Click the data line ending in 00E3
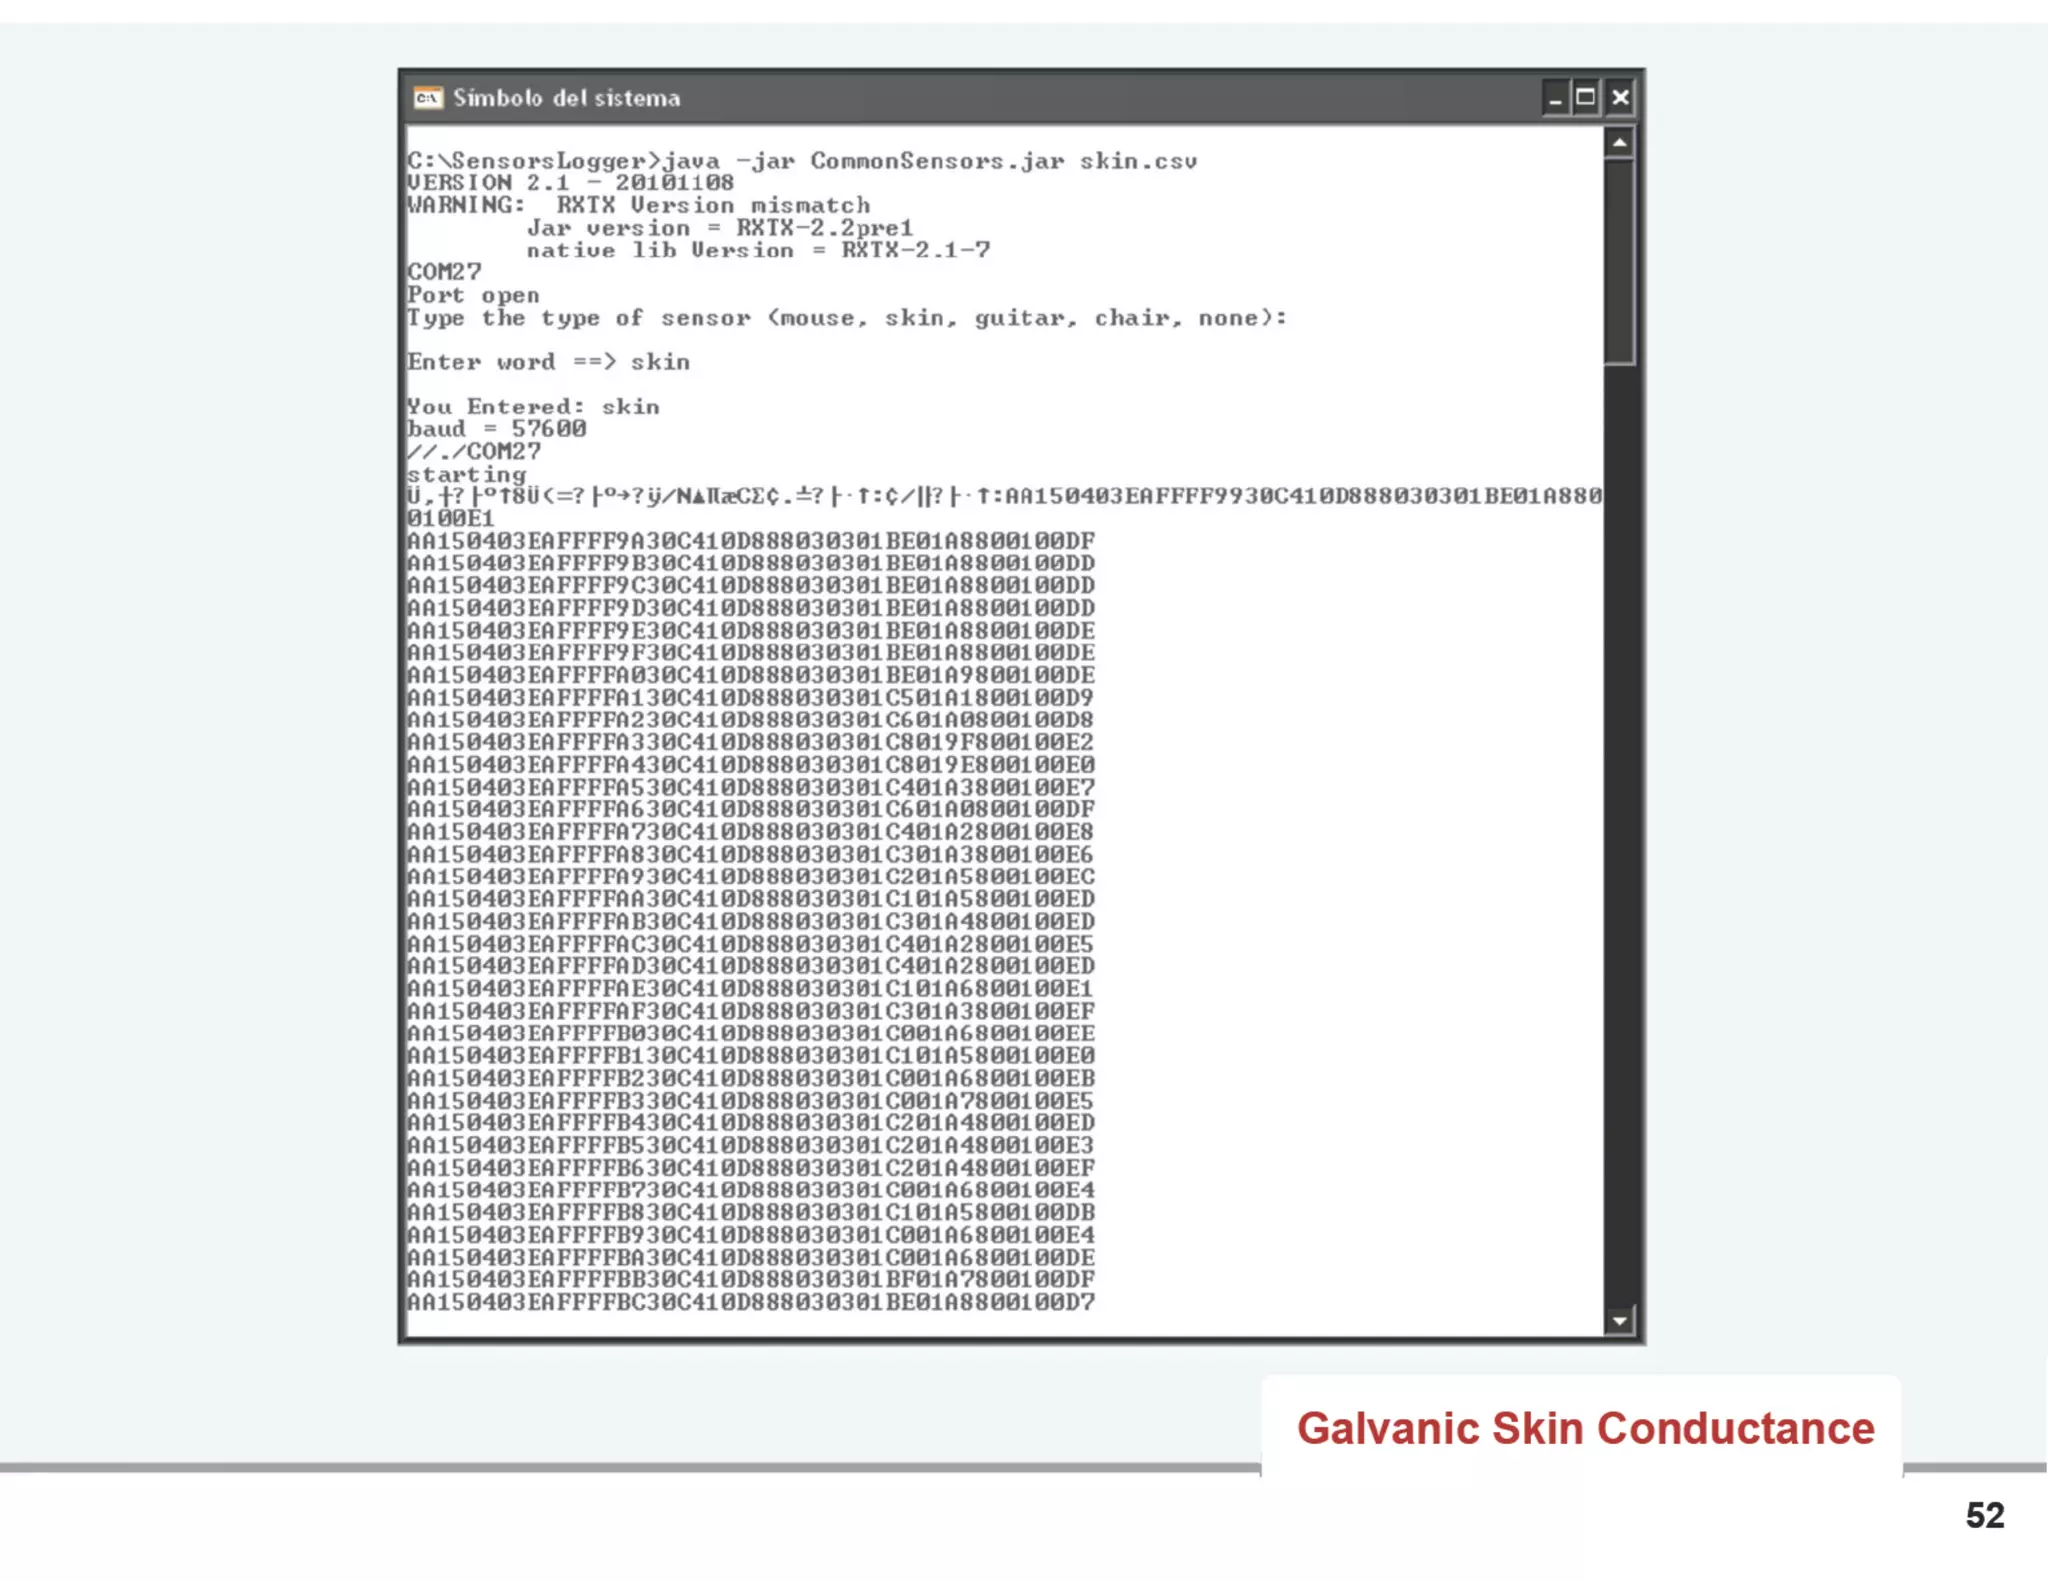 (750, 1145)
